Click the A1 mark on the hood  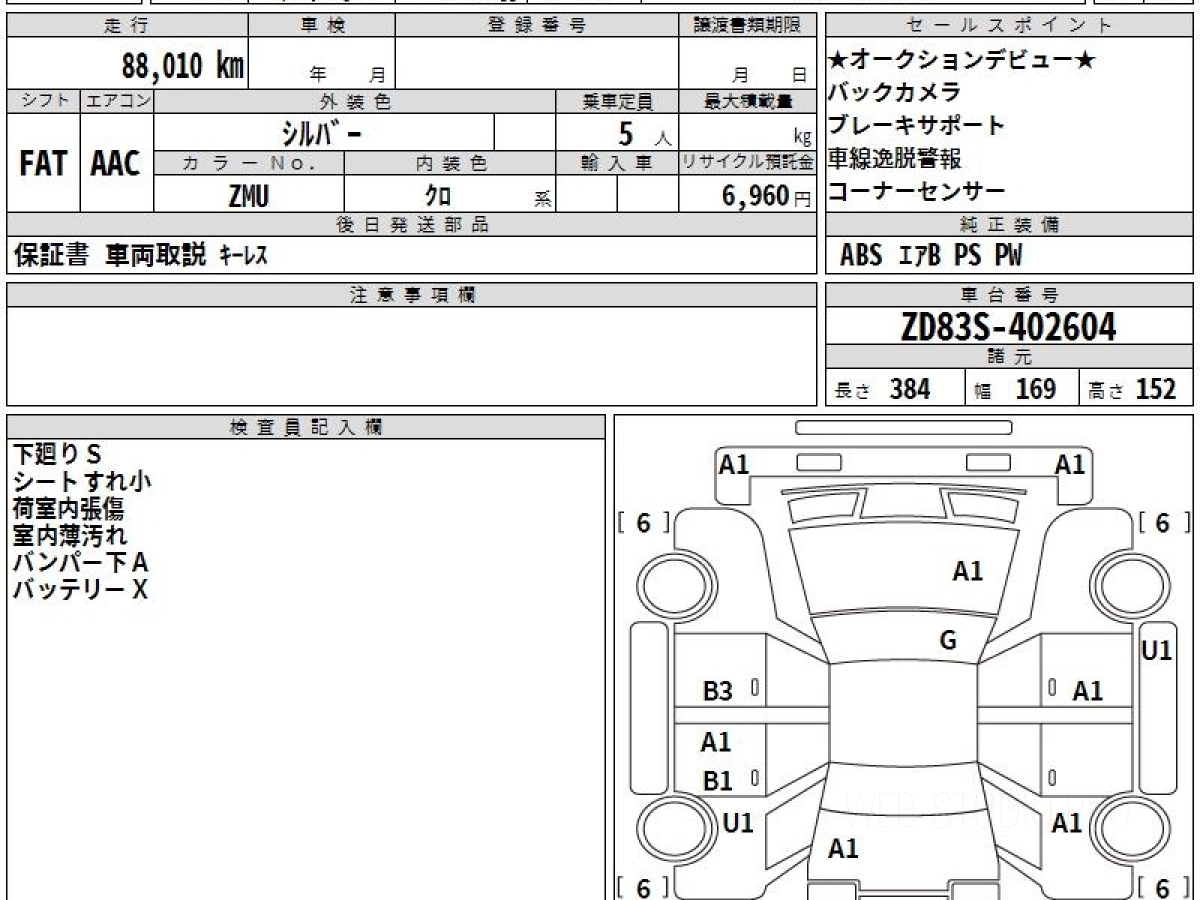pos(967,572)
